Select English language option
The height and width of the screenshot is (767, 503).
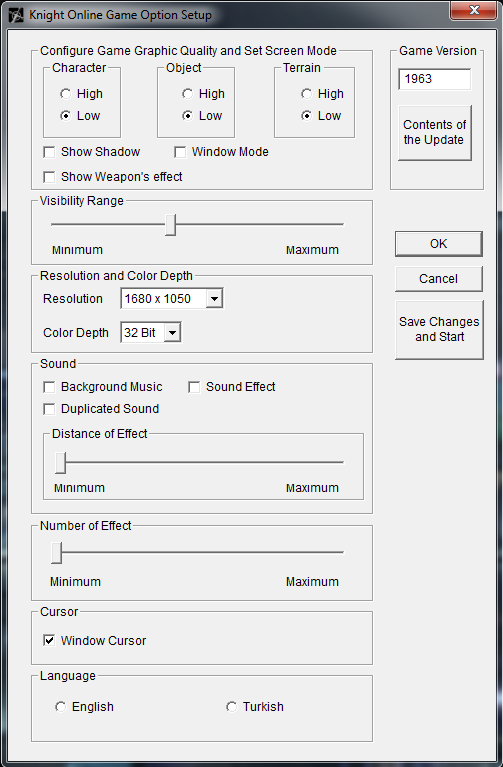60,707
